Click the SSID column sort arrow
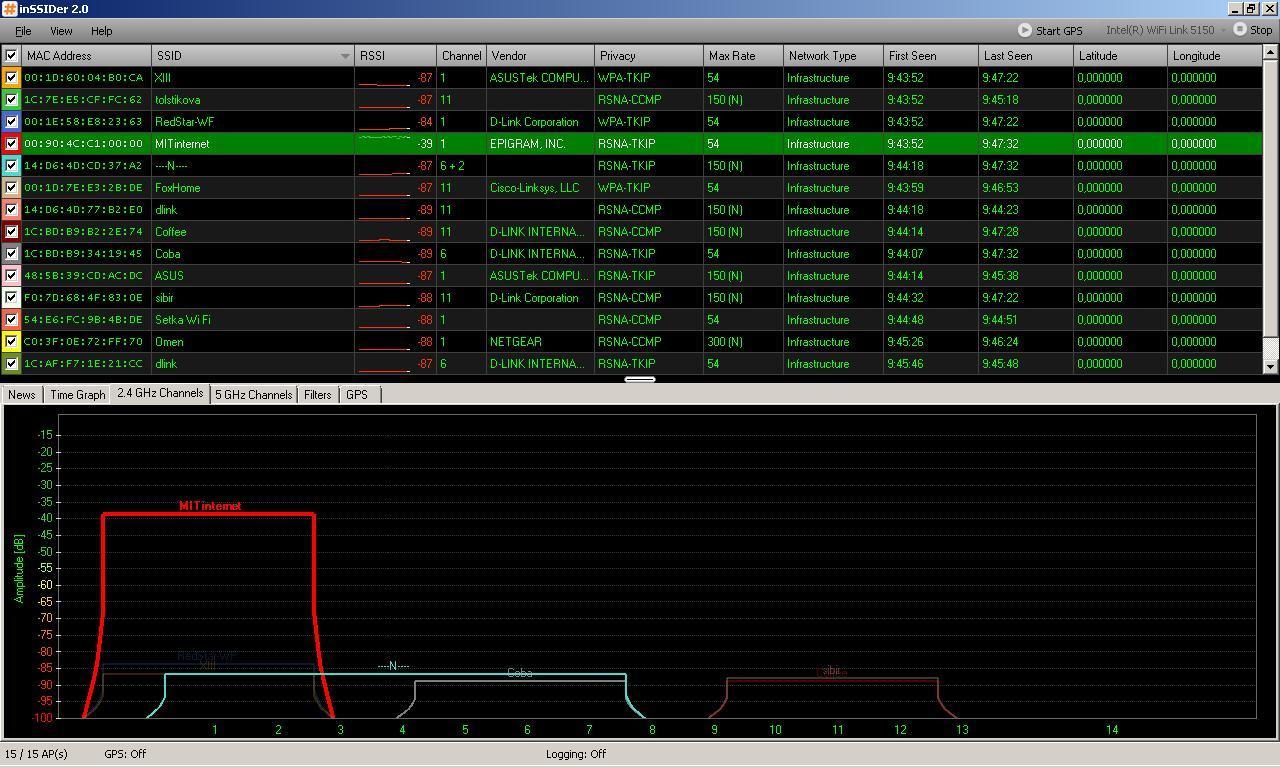This screenshot has width=1280, height=768. tap(345, 56)
